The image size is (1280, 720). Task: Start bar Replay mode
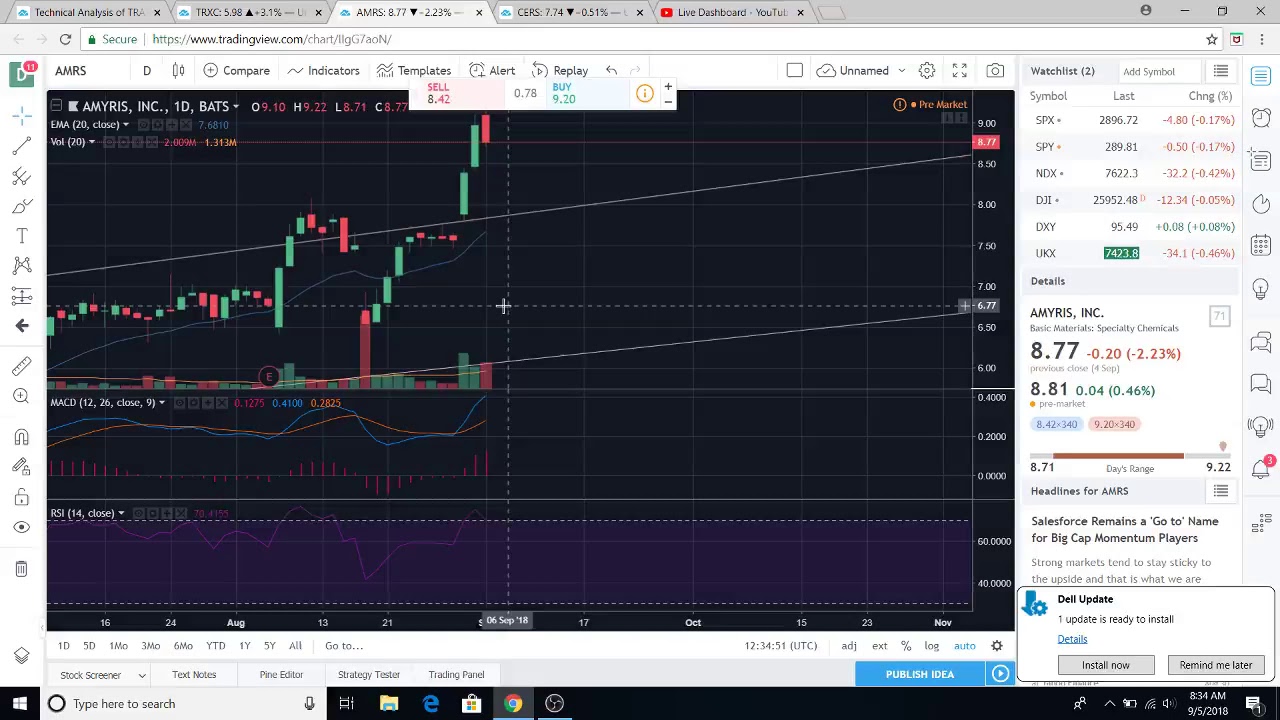560,71
